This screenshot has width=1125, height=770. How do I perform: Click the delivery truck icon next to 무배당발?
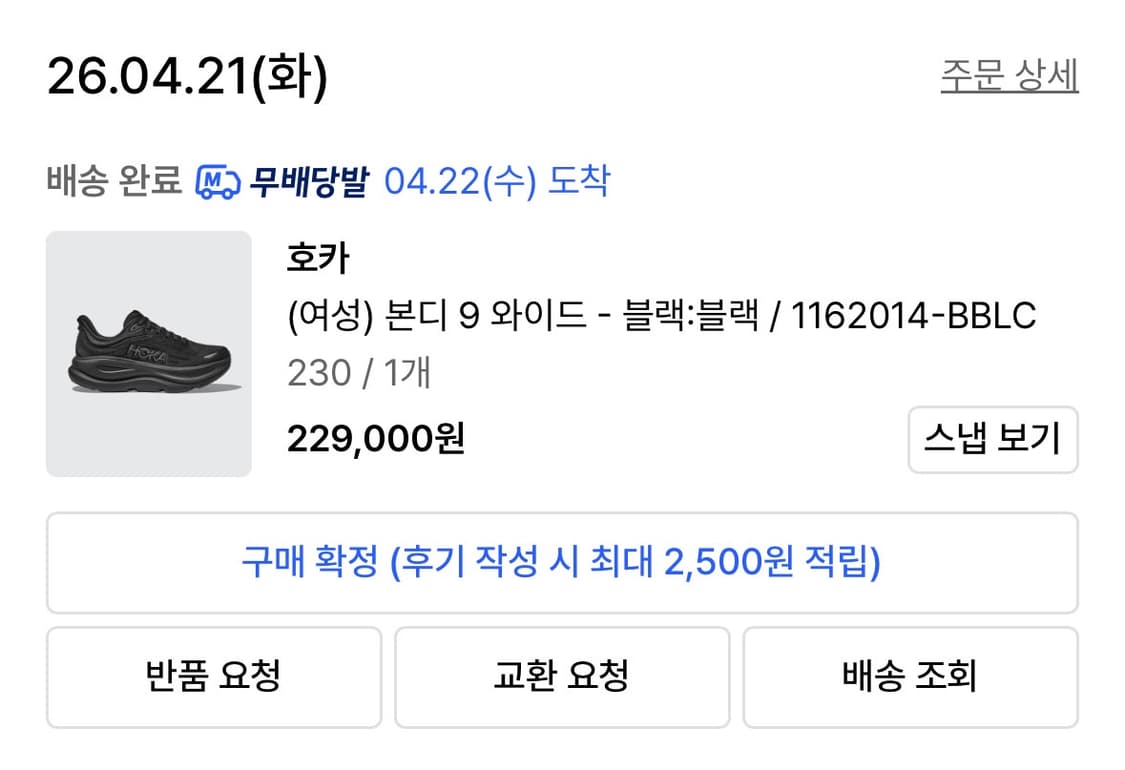pos(219,181)
